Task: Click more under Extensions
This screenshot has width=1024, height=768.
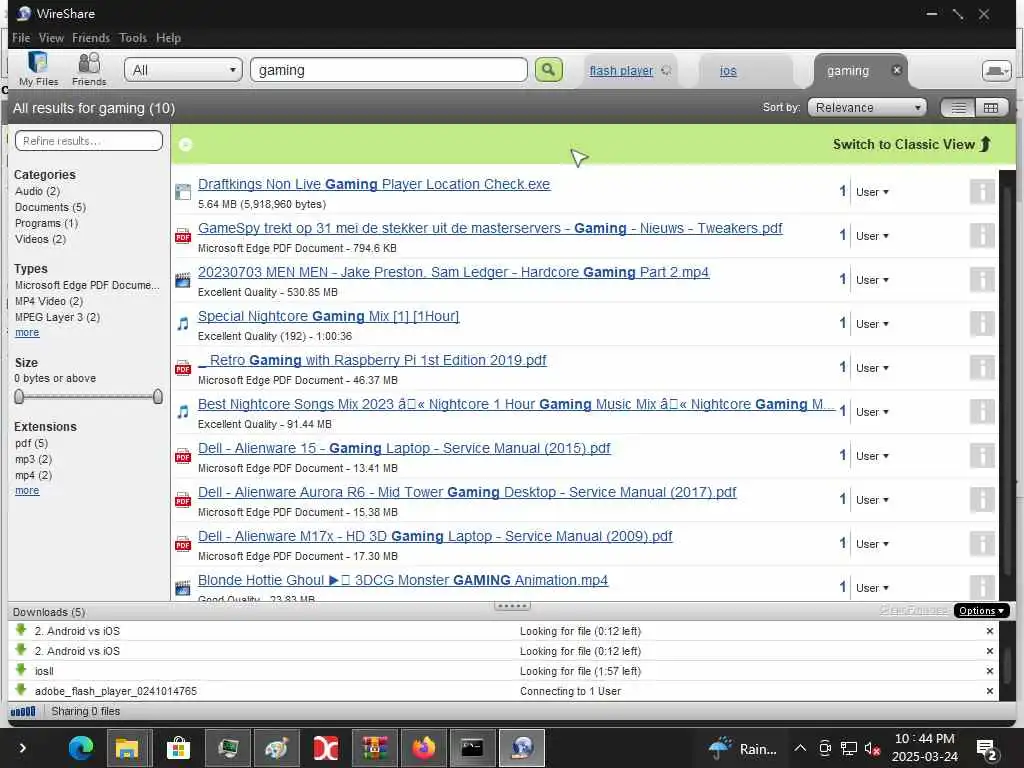Action: tap(27, 490)
